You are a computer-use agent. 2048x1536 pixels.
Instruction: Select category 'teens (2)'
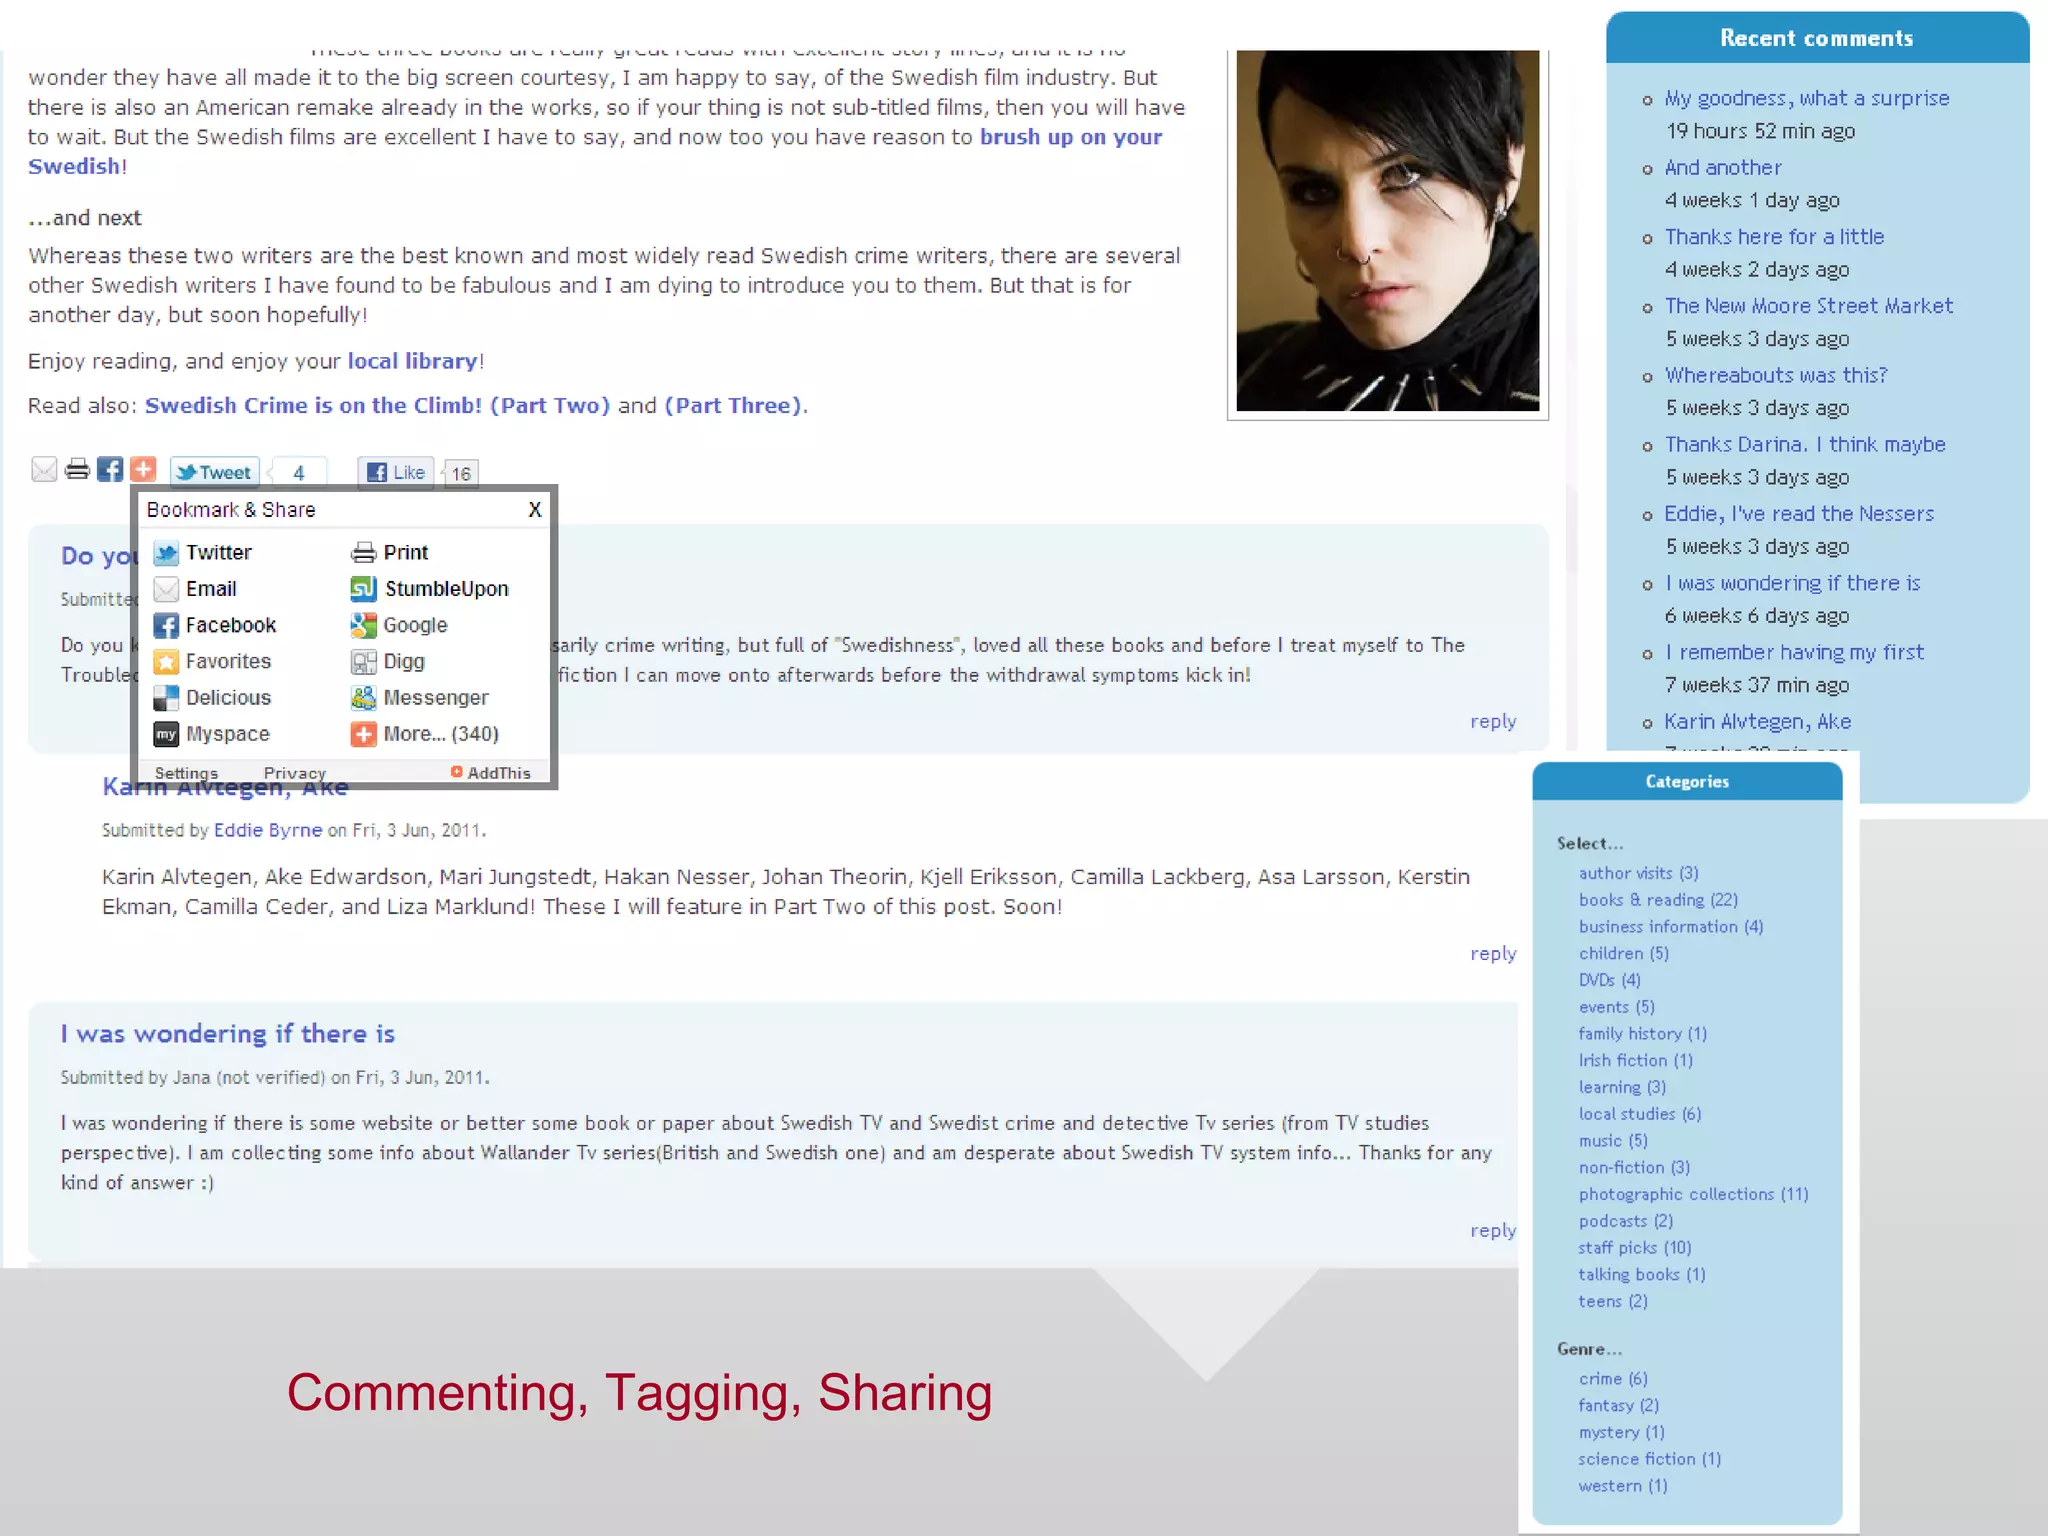1613,1302
